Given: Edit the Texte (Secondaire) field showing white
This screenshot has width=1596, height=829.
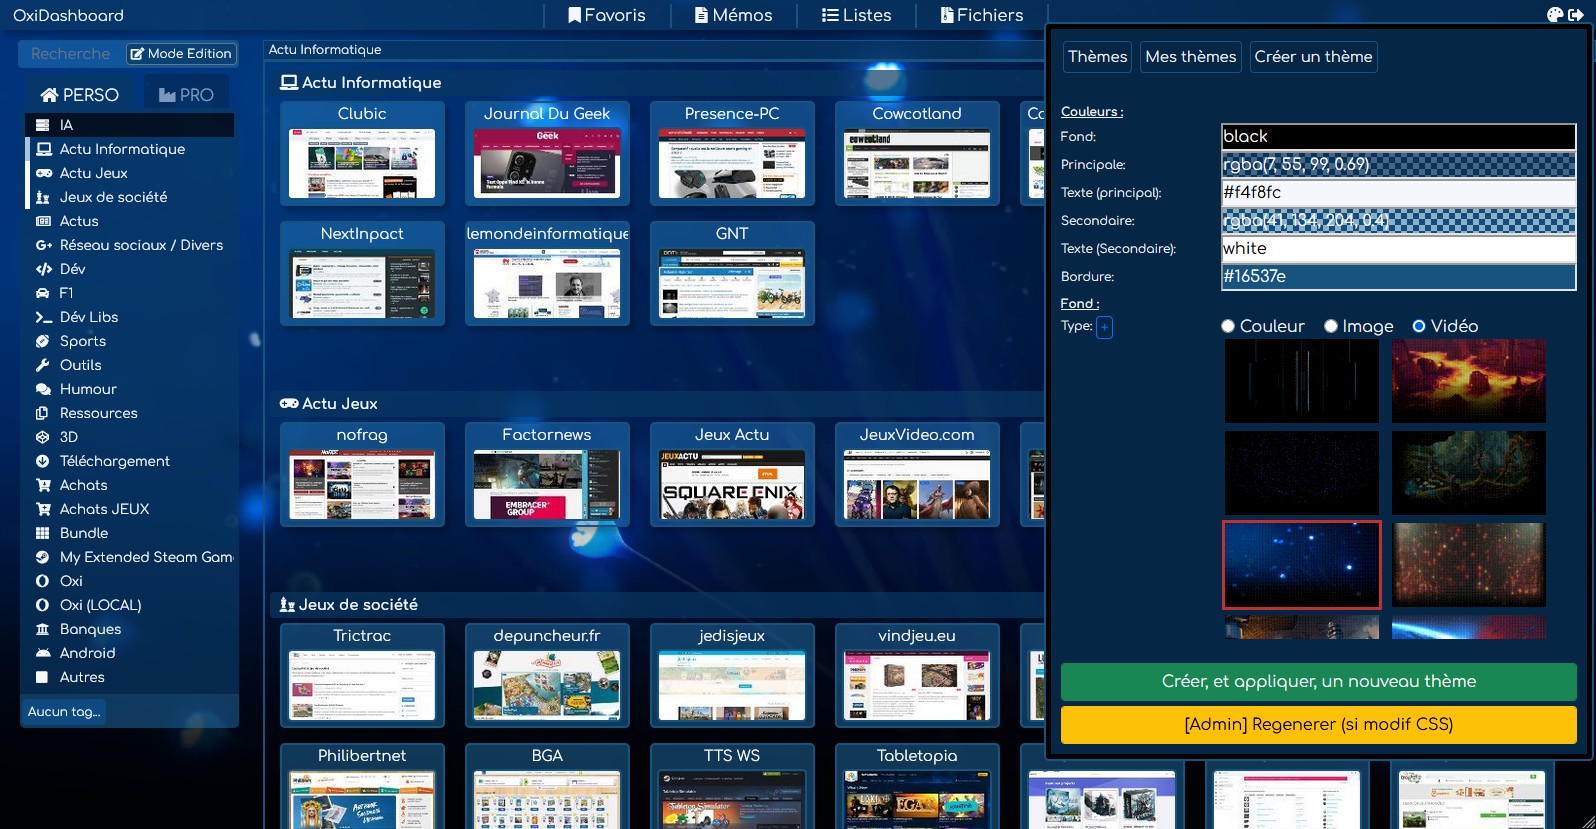Looking at the screenshot, I should tap(1399, 249).
